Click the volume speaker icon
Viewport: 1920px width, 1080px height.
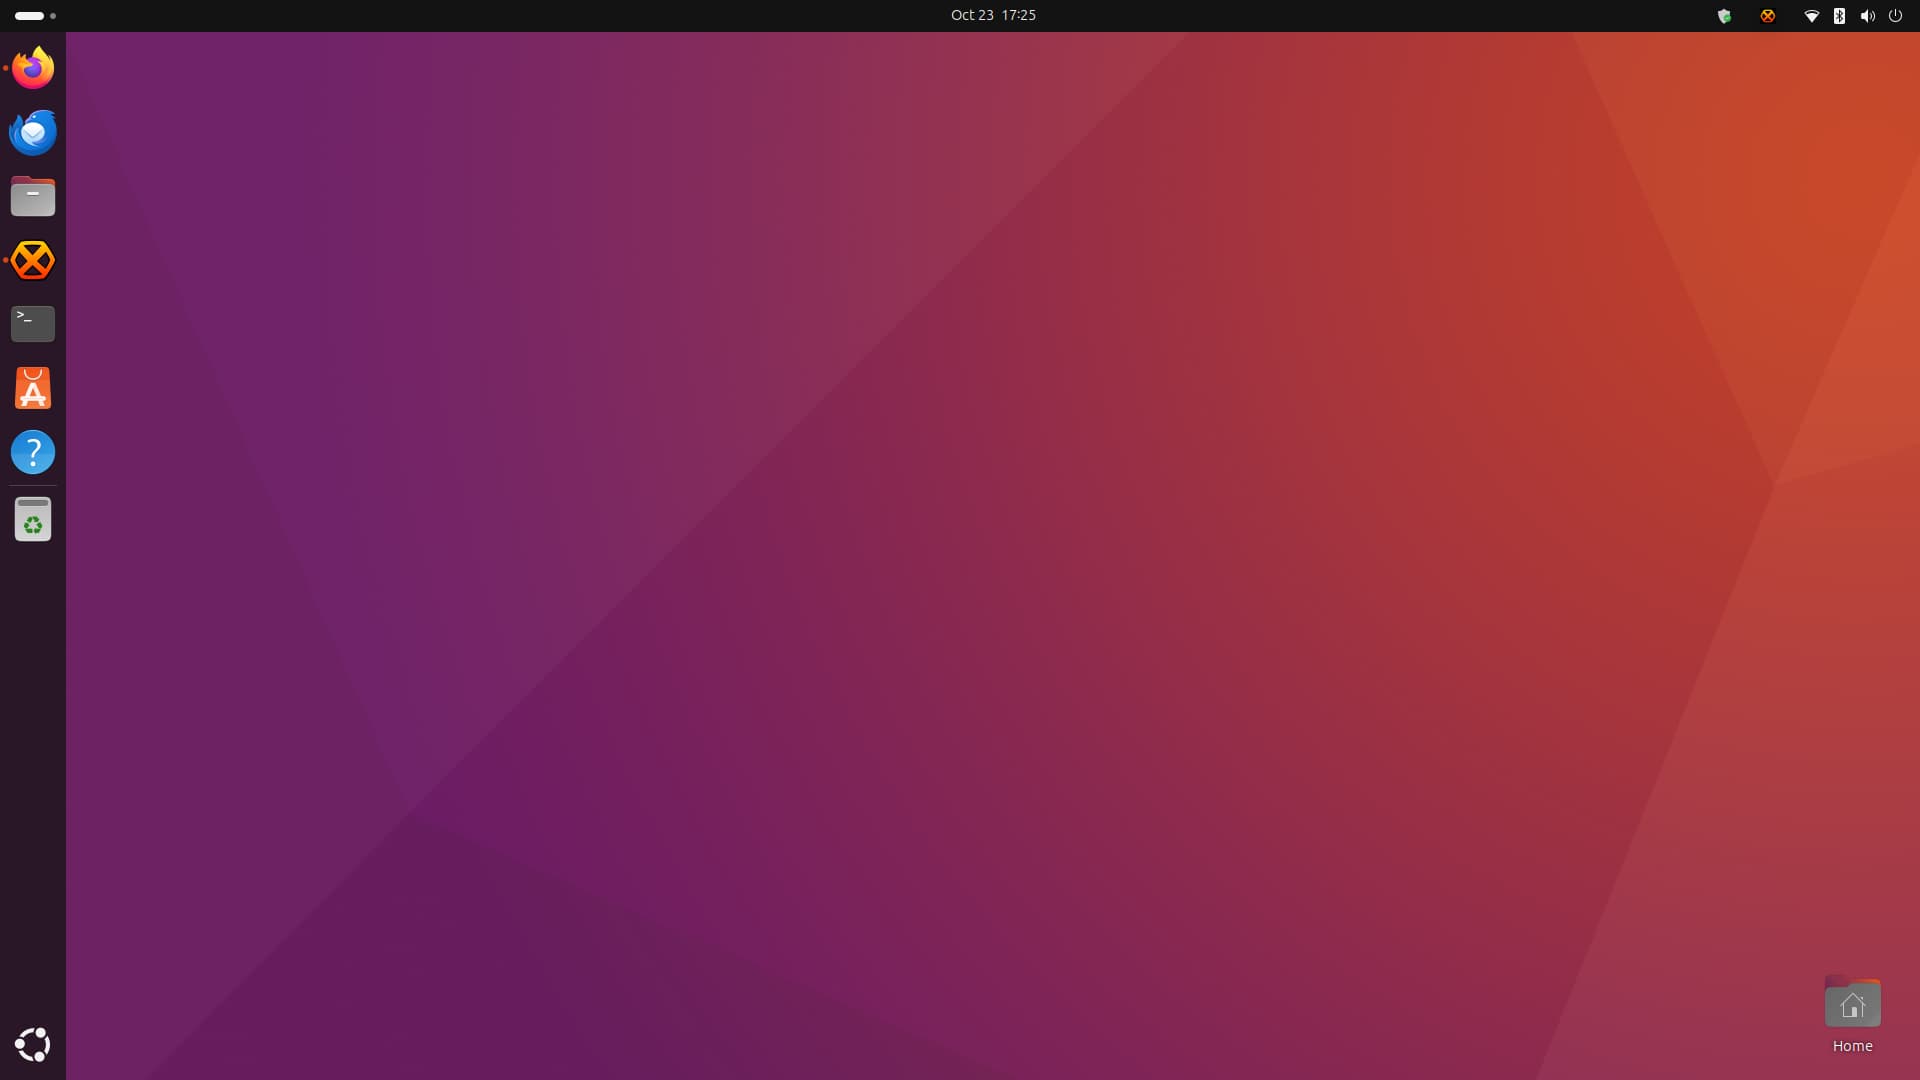(x=1867, y=16)
